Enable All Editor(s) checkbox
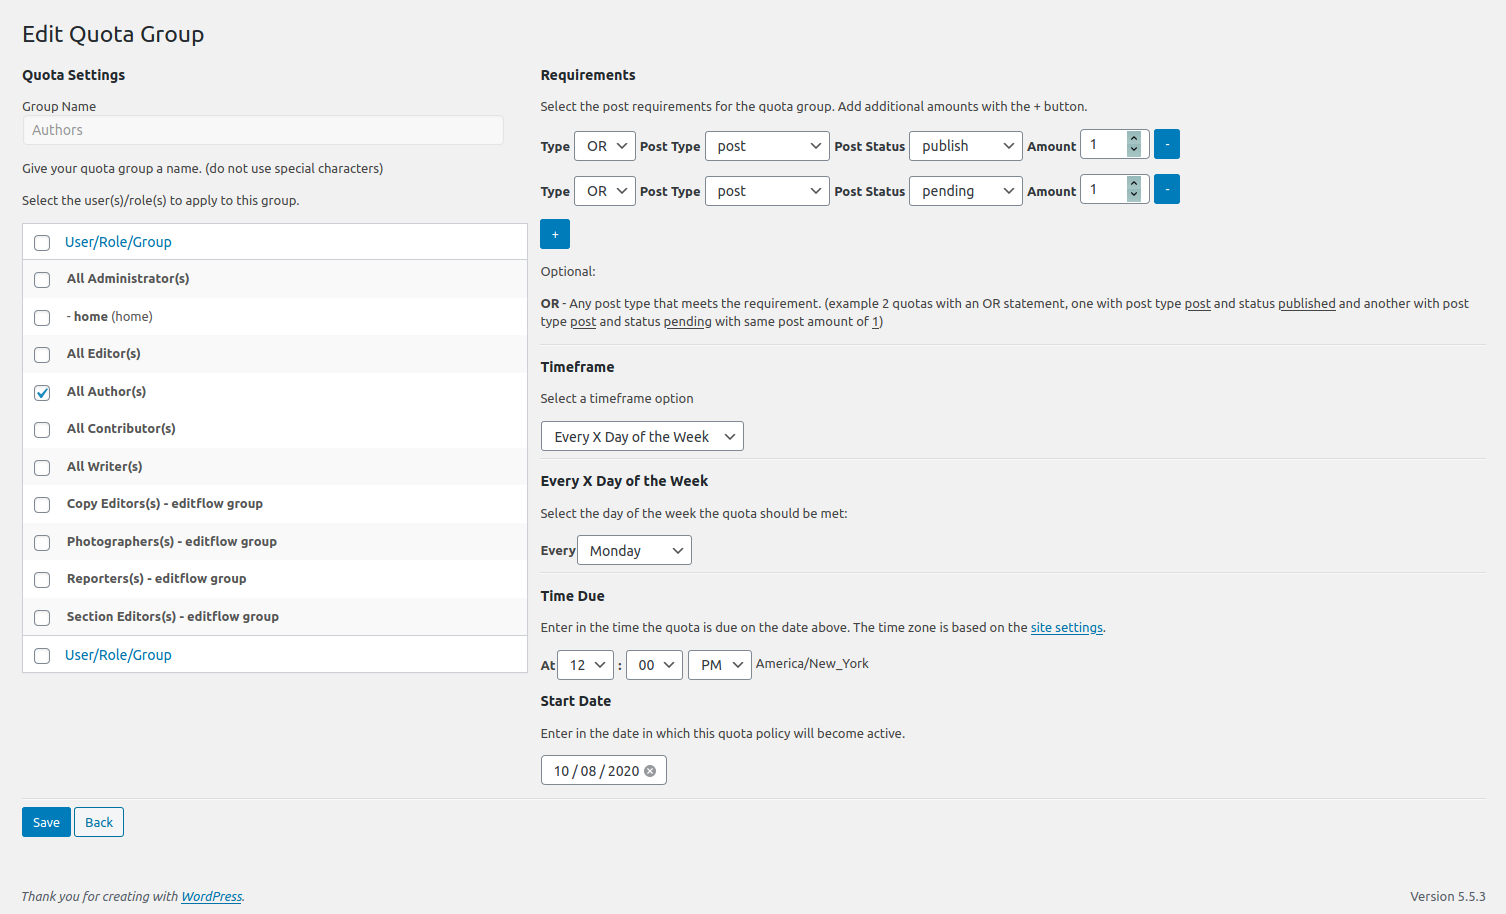The image size is (1506, 914). tap(42, 355)
